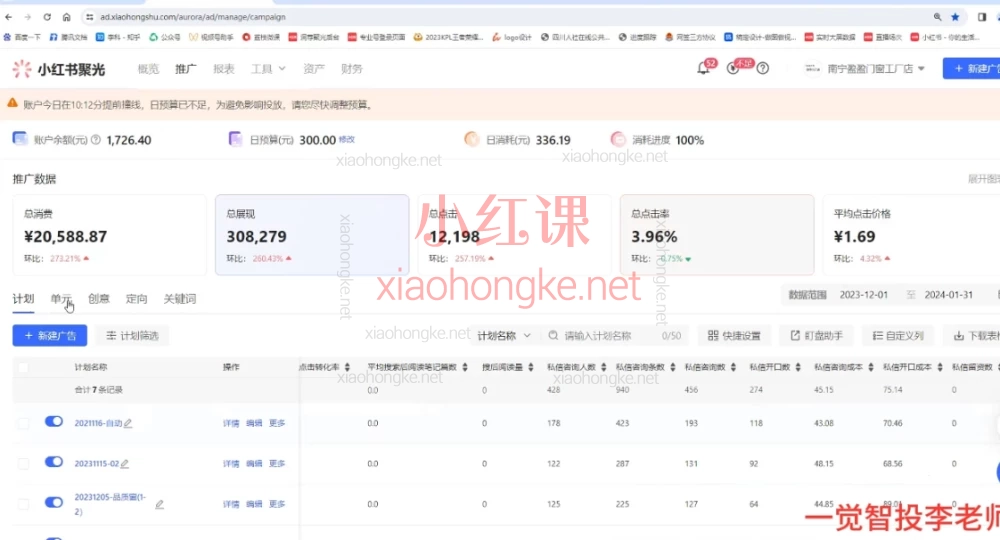Switch to the 单元 tab
The width and height of the screenshot is (1000, 540).
tap(61, 299)
